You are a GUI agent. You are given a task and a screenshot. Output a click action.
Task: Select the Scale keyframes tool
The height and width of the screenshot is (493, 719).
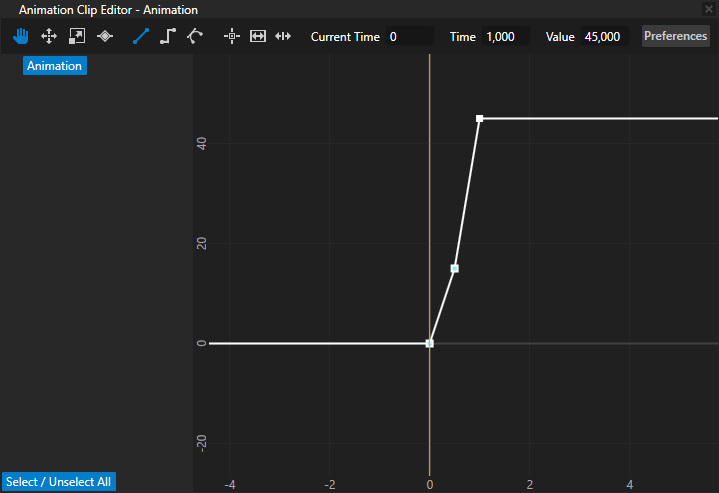coord(77,36)
